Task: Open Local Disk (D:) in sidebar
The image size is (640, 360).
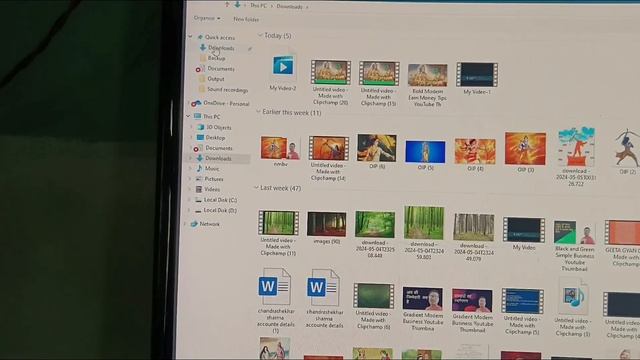Action: (x=220, y=210)
